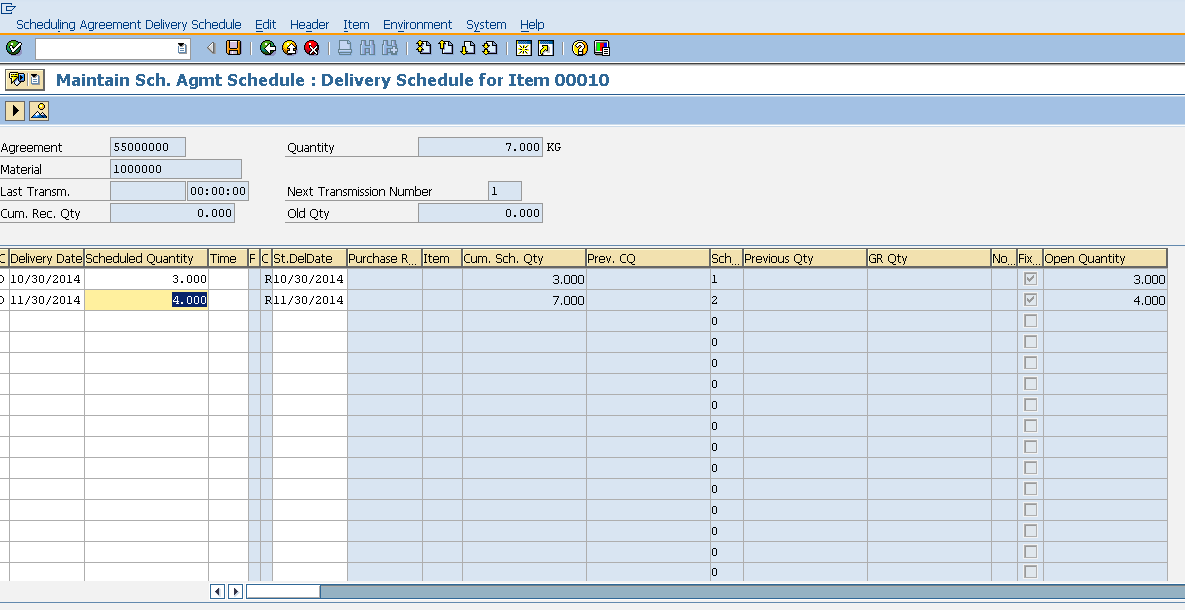Click the Print icon
The height and width of the screenshot is (610, 1185).
click(x=345, y=48)
